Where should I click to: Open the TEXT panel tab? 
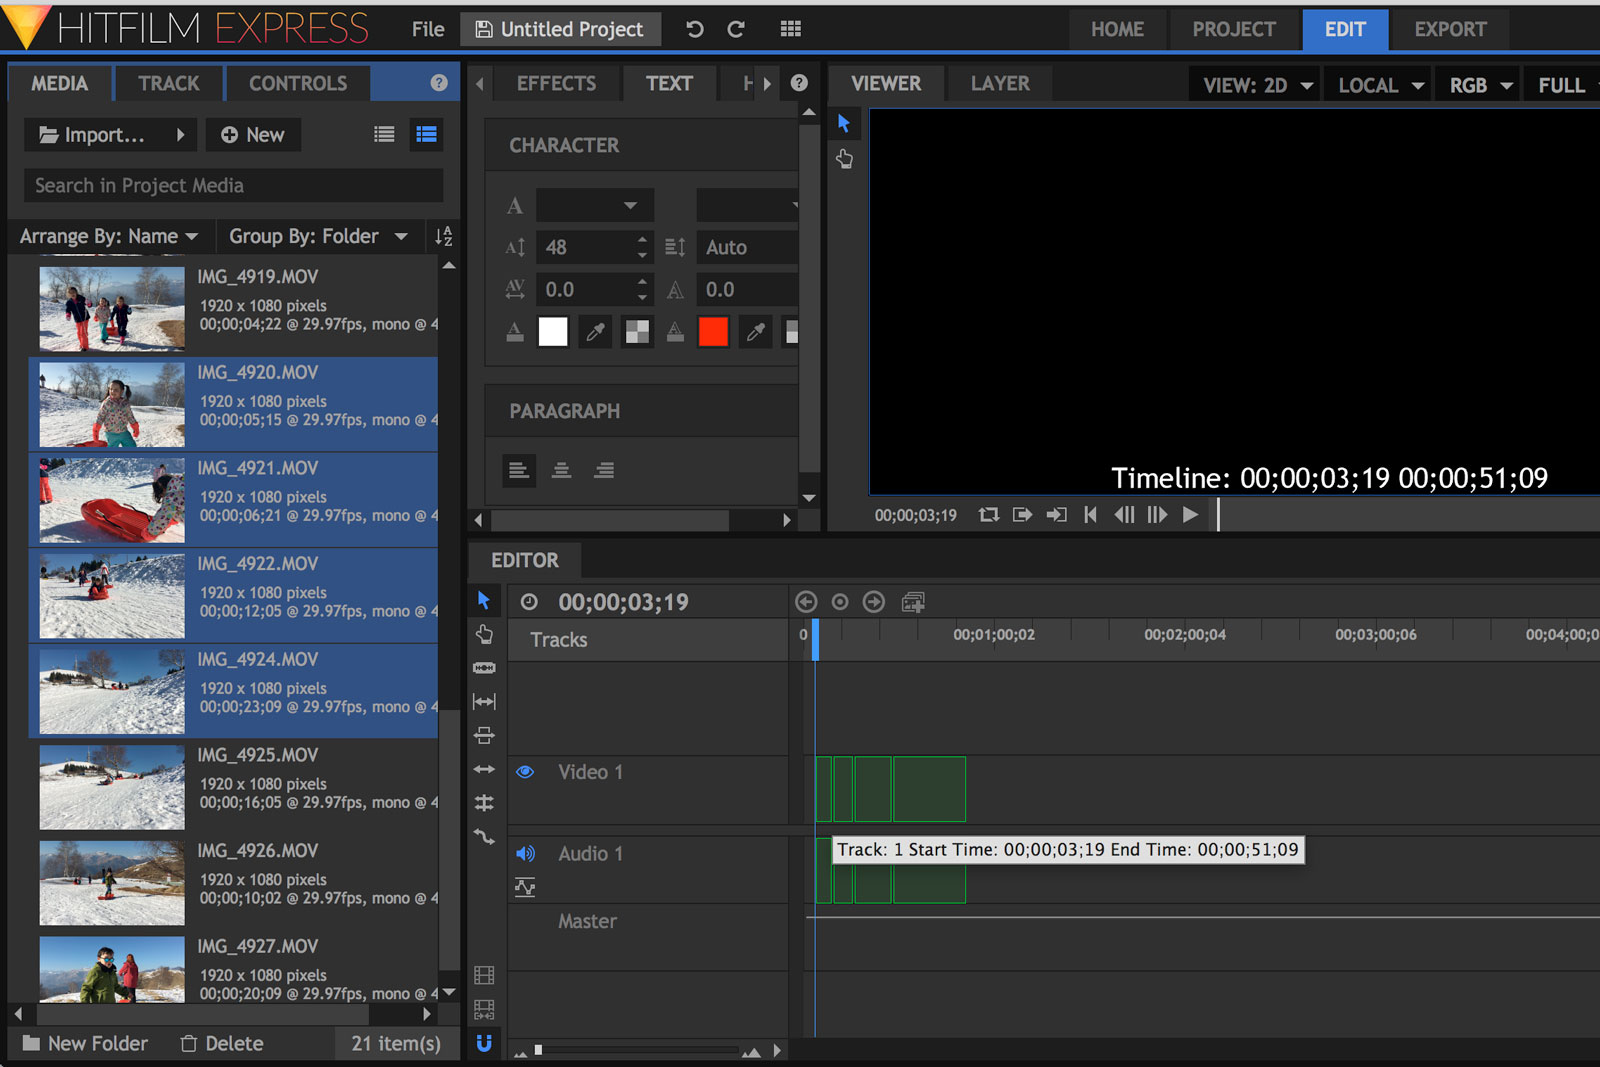(x=669, y=83)
